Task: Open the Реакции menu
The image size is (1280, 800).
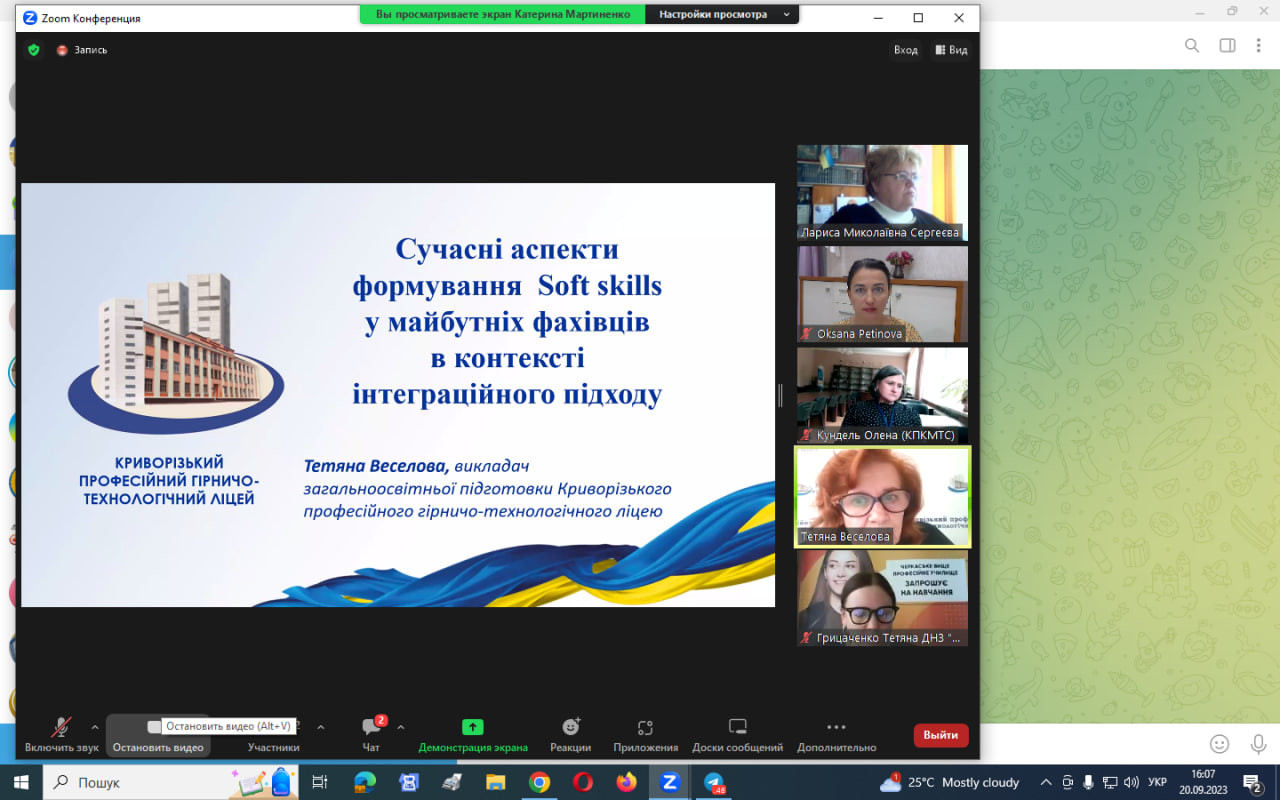Action: (570, 734)
